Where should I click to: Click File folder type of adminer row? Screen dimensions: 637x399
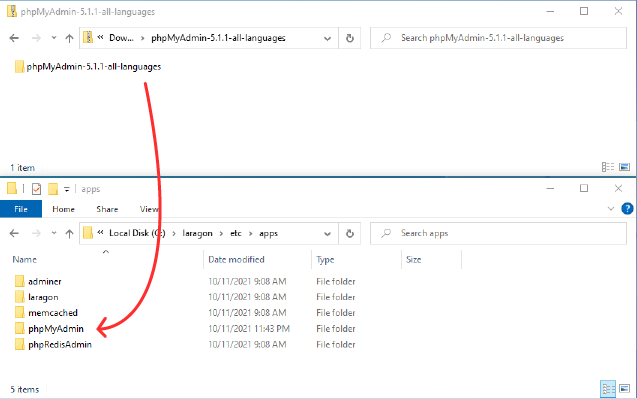tap(336, 282)
